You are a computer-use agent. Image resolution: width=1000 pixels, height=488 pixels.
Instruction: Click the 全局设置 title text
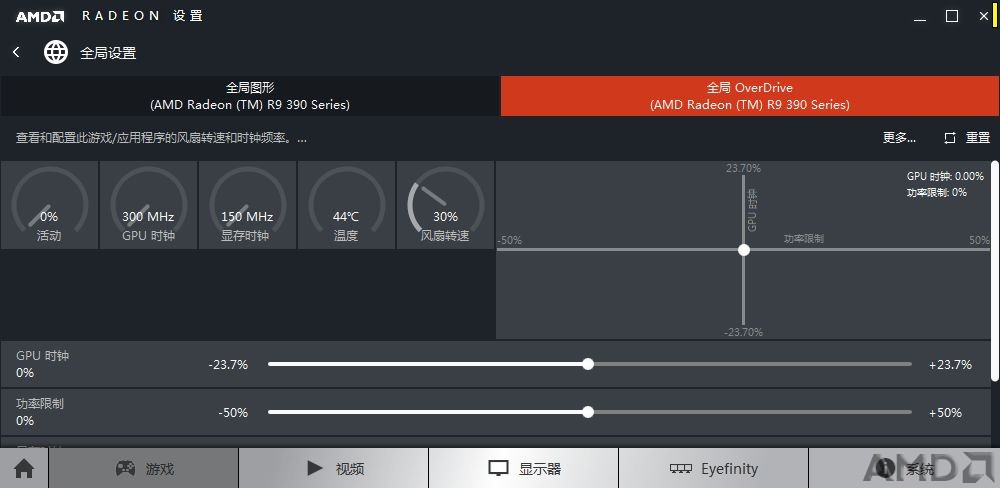pos(108,53)
